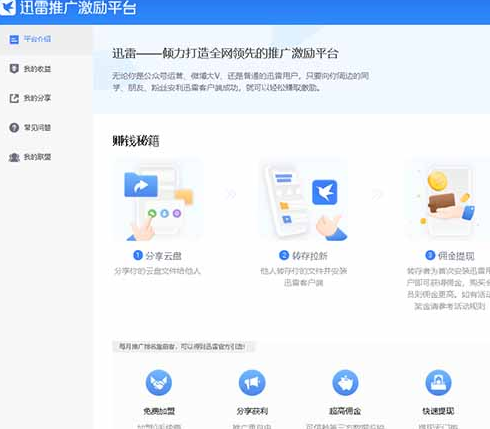The height and width of the screenshot is (429, 490).
Task: Click the 我的分享 share arrow icon
Action: click(14, 98)
